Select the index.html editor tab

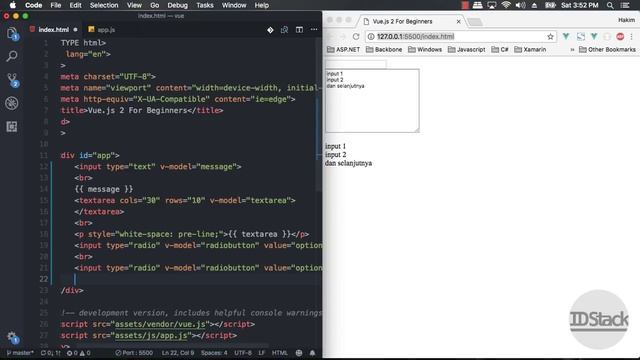tap(53, 30)
